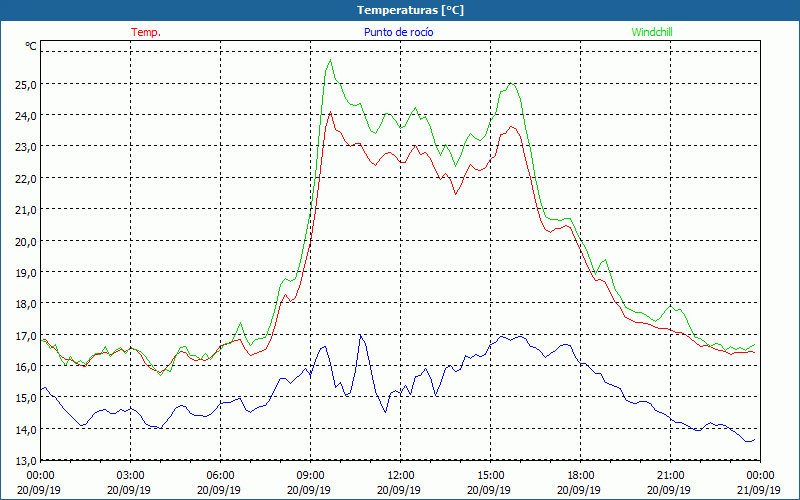Click the 'Temperaturas [°C]' chart title
800x500 pixels.
[410, 10]
